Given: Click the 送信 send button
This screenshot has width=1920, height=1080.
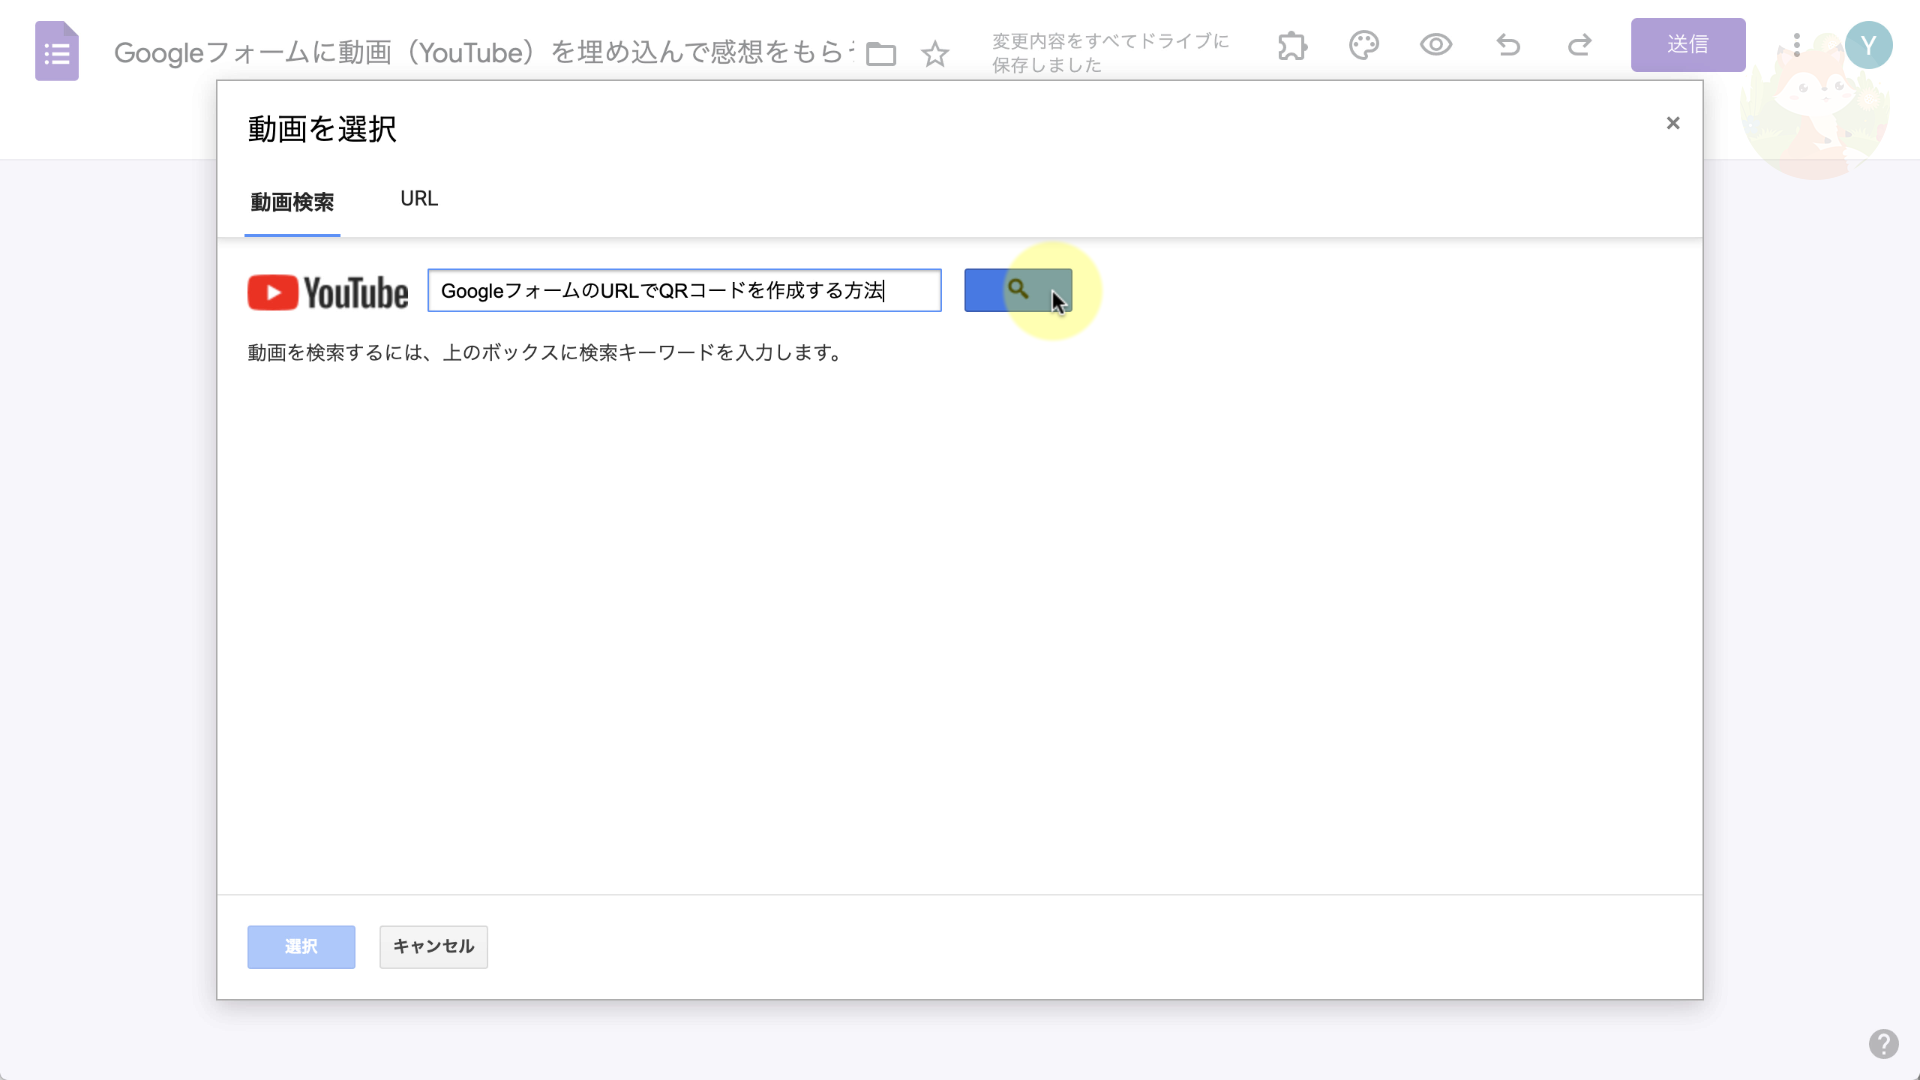Looking at the screenshot, I should 1688,45.
